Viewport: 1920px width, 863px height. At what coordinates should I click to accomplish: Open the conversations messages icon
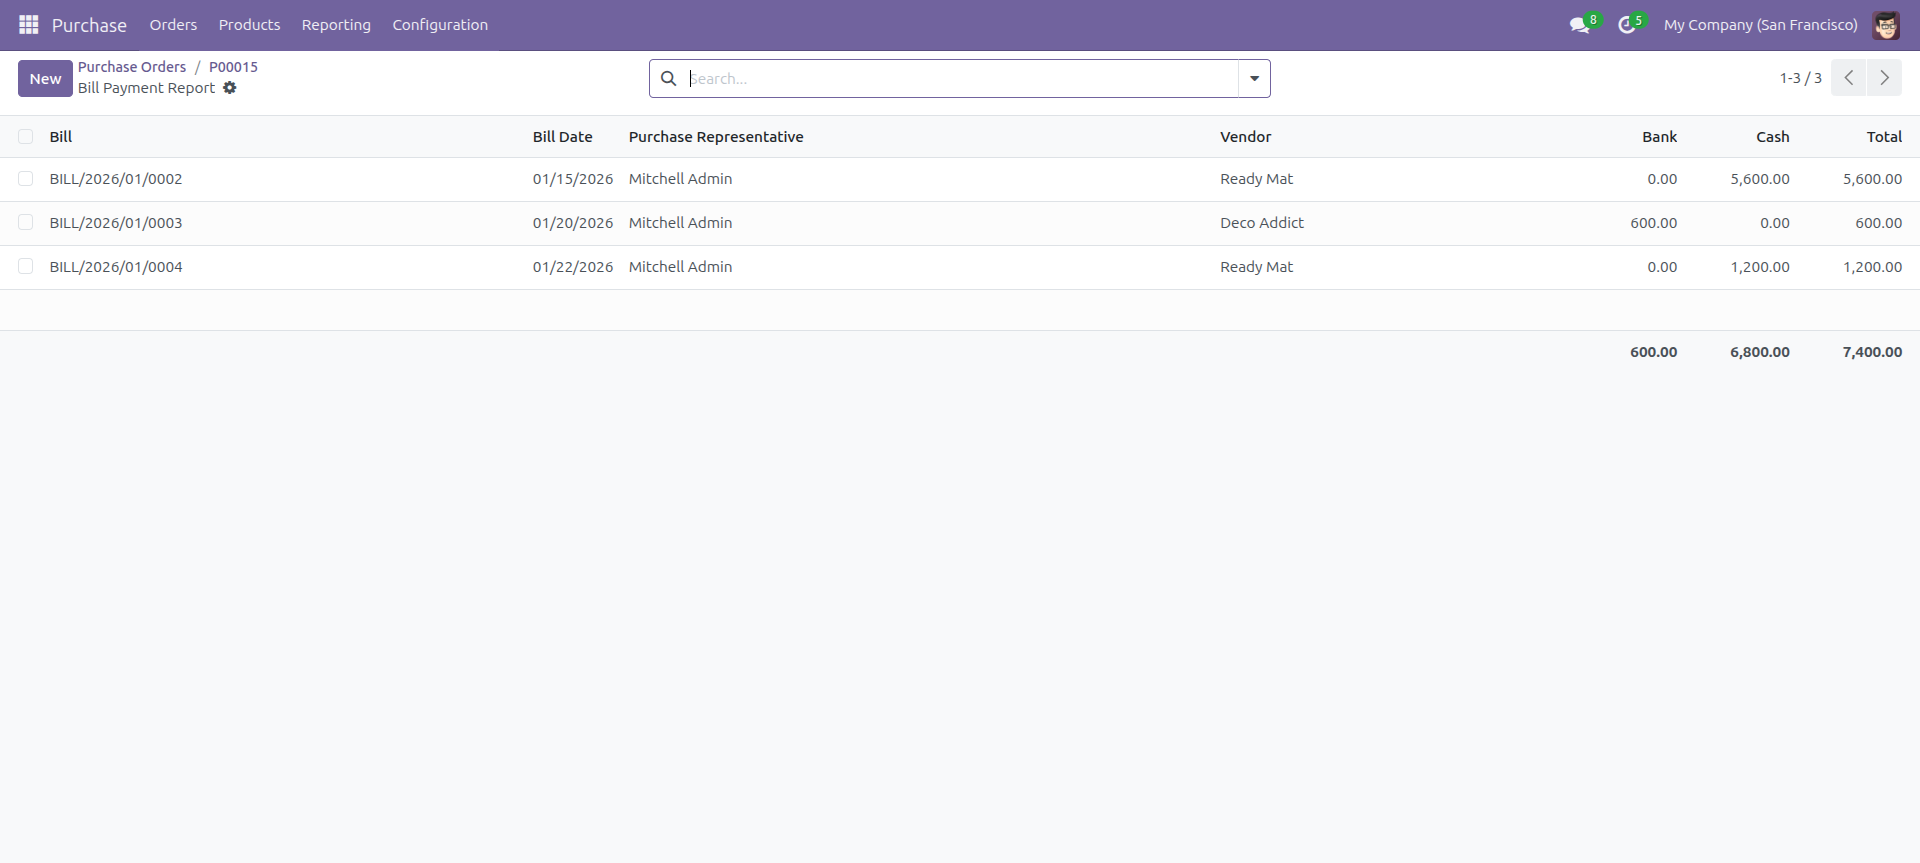tap(1579, 25)
